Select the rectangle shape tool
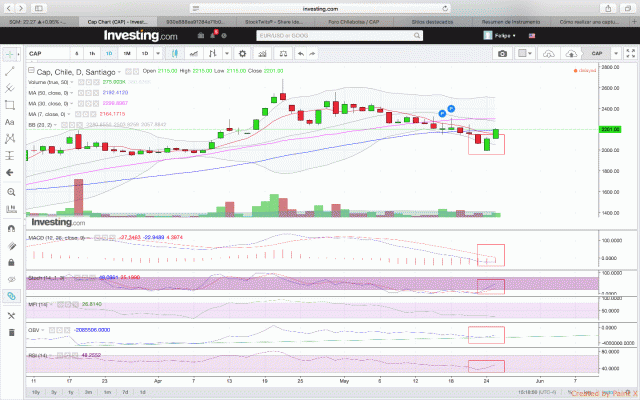The image size is (640, 400). tap(10, 105)
